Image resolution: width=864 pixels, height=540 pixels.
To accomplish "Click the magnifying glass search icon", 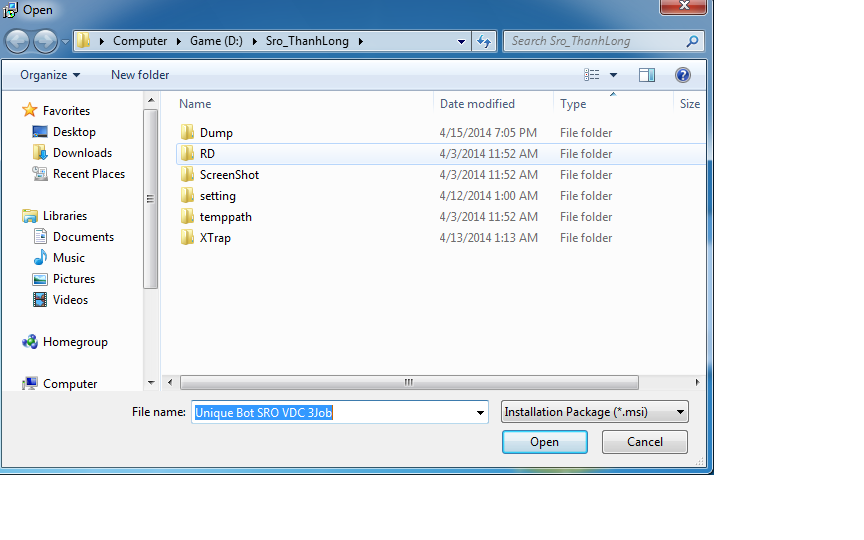I will tap(693, 41).
